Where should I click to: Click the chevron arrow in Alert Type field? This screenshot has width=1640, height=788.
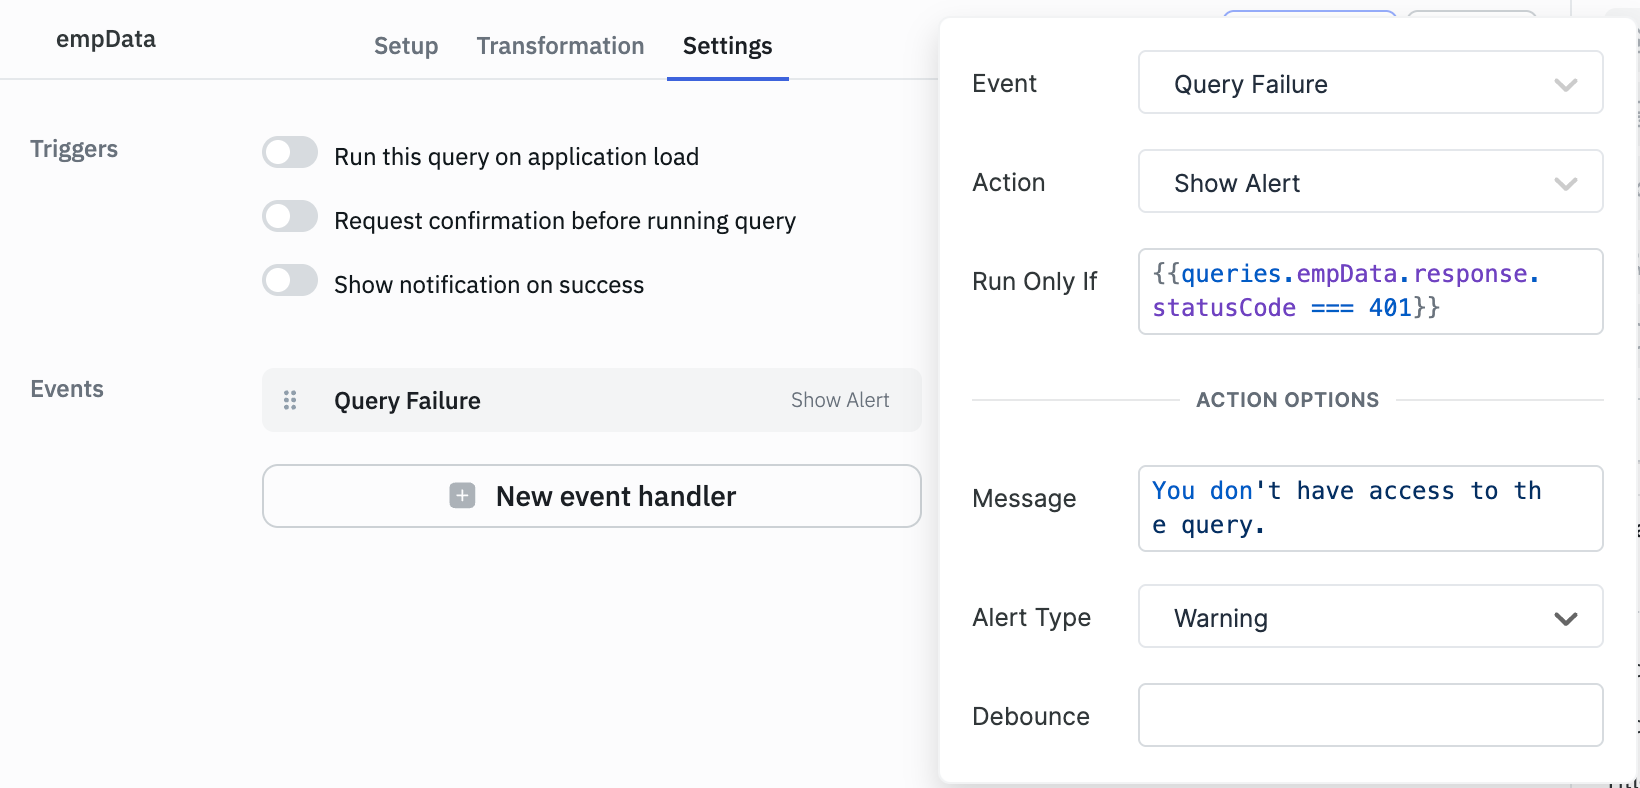click(1565, 619)
